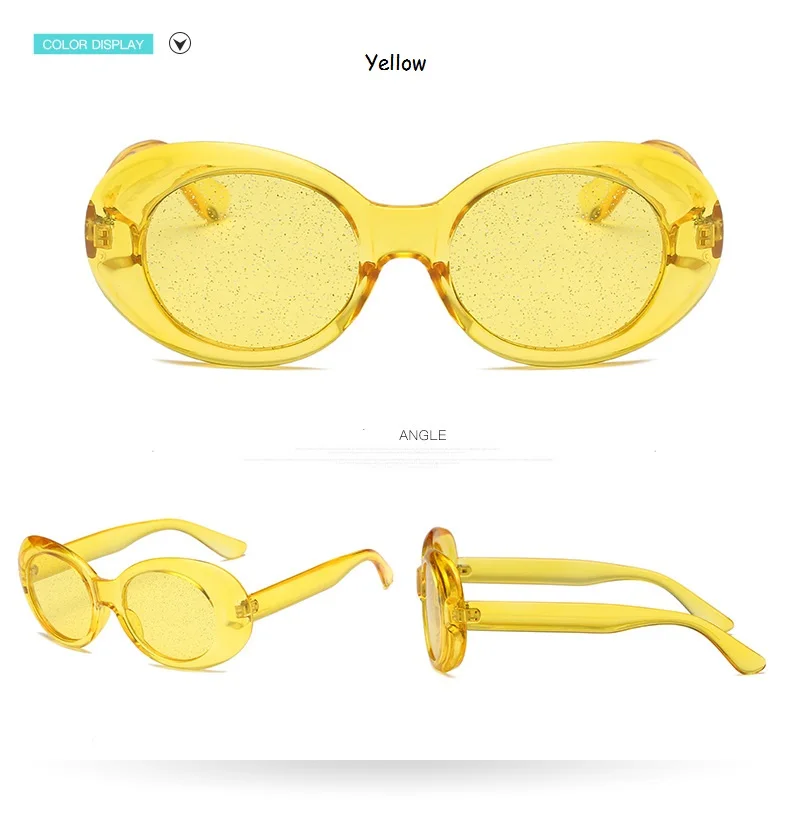Screen dimensions: 790x824
Task: Click the ANGLE section label
Action: (422, 435)
